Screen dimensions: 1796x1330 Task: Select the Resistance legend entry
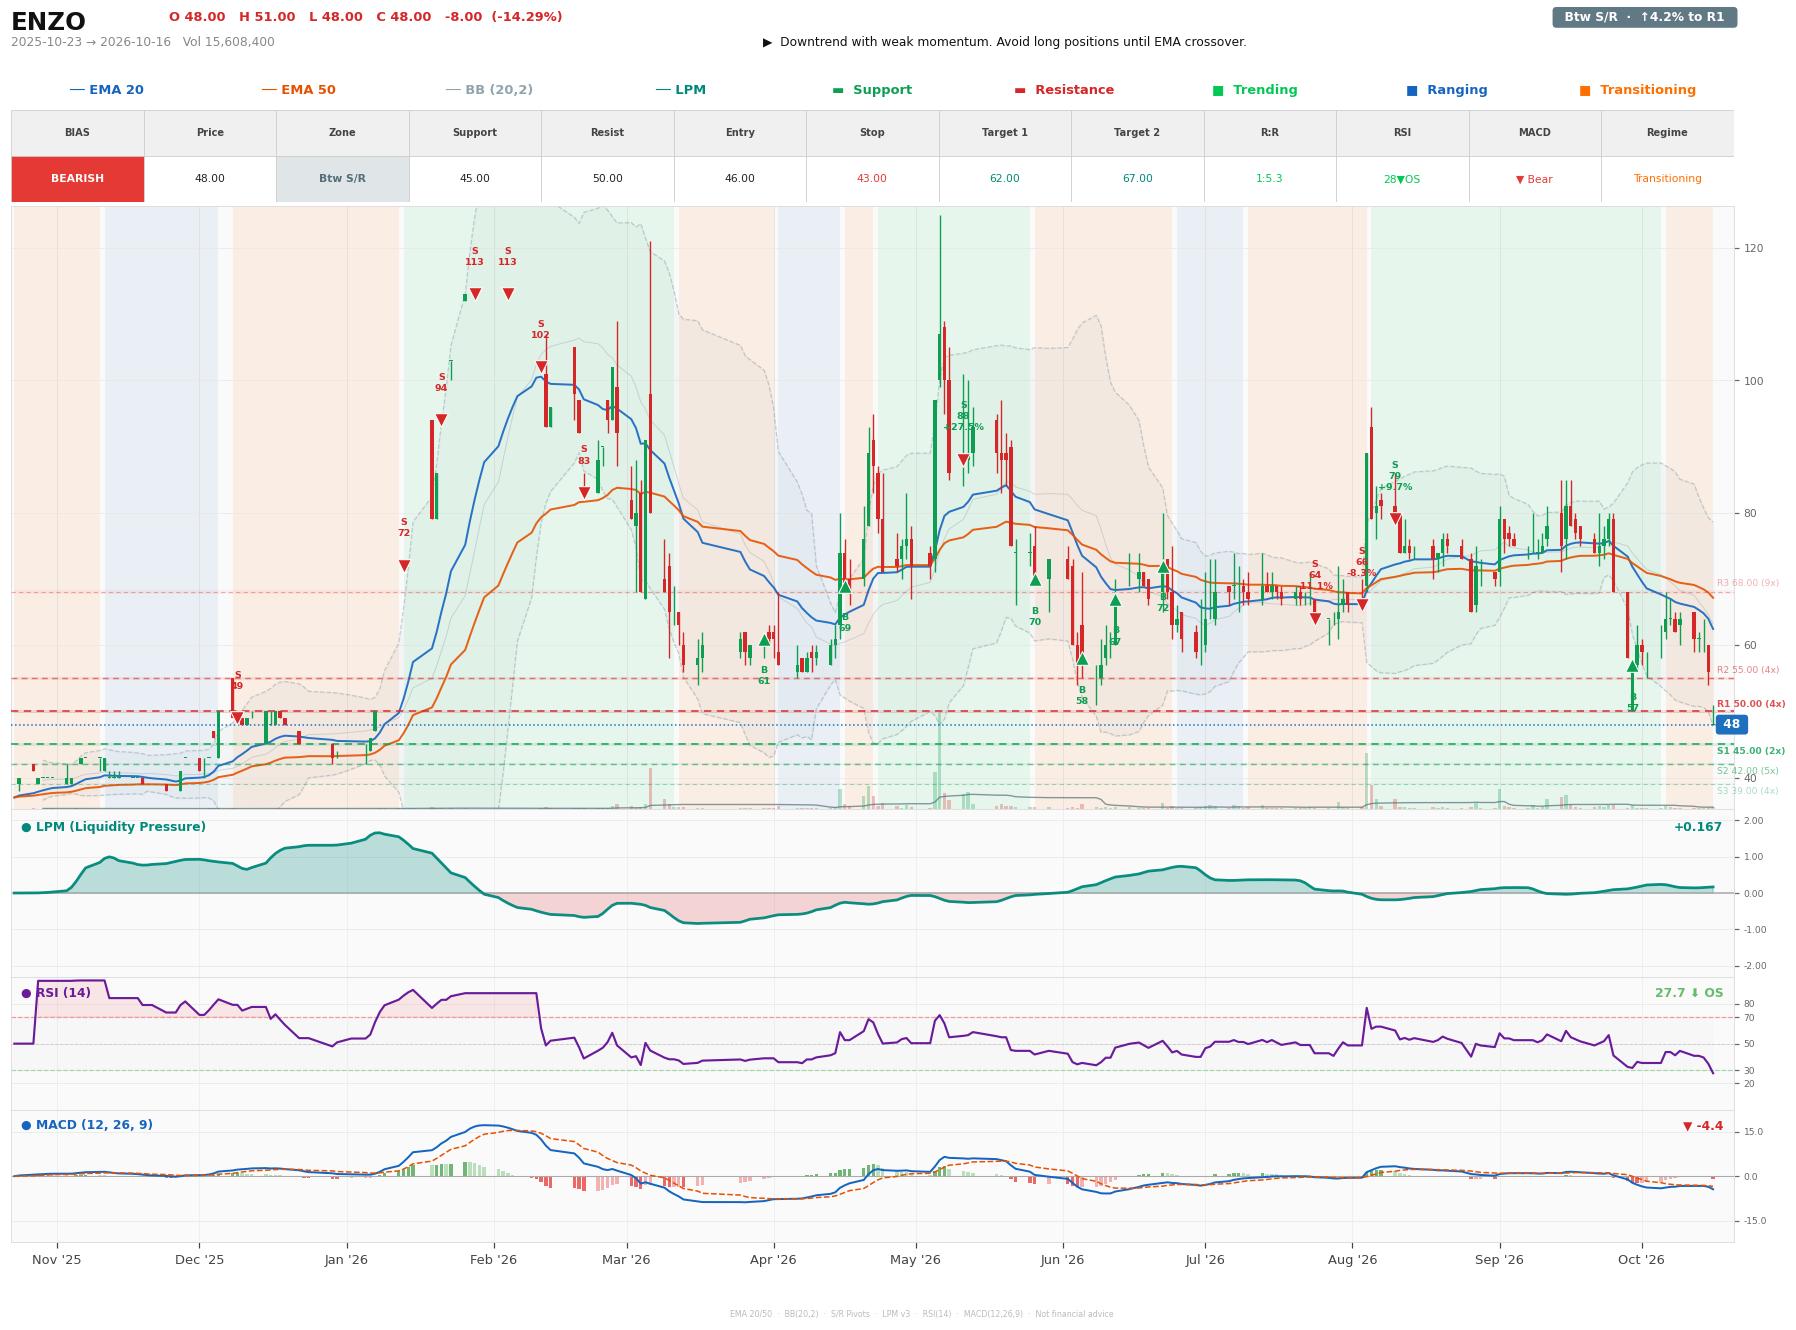click(x=1064, y=90)
